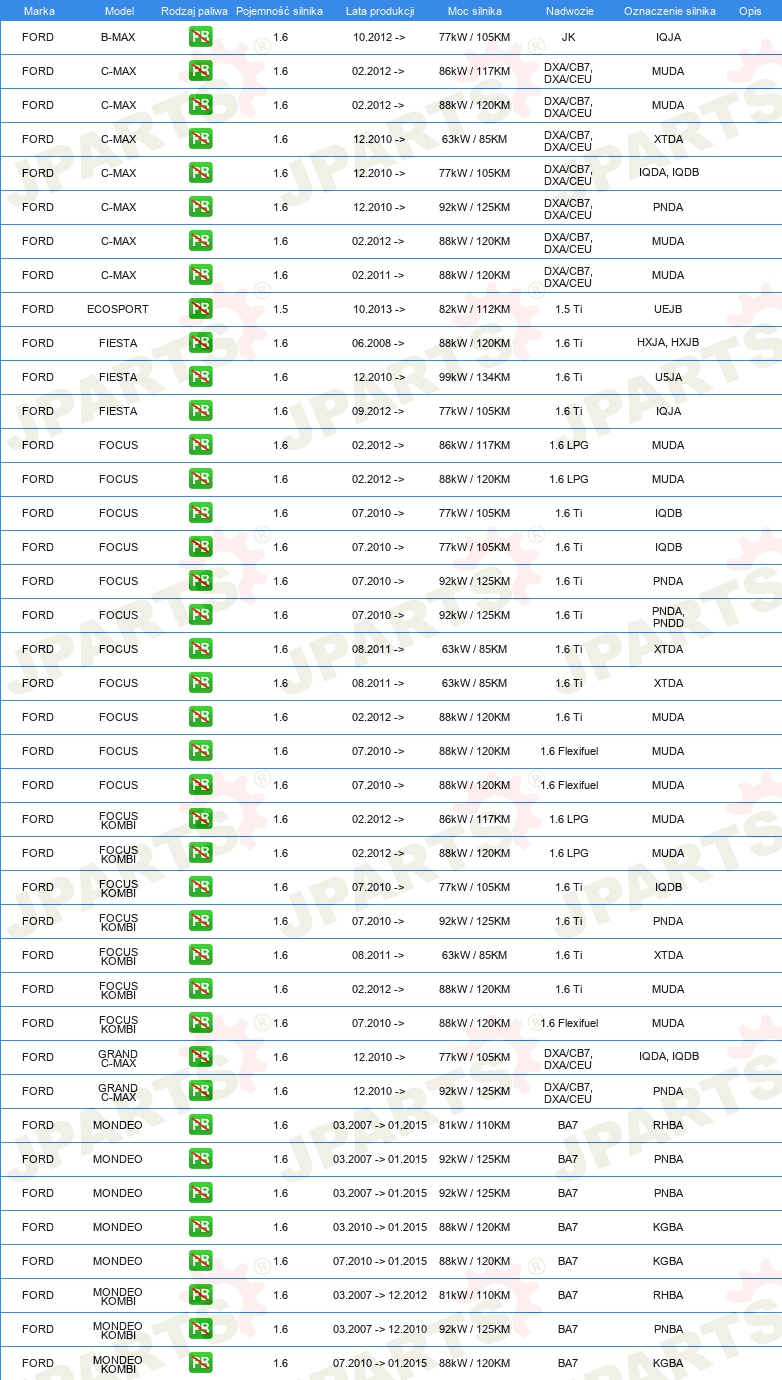Click the fuel icon for FIESTA 77kW IQJA
Viewport: 782px width, 1380px height.
tap(200, 411)
